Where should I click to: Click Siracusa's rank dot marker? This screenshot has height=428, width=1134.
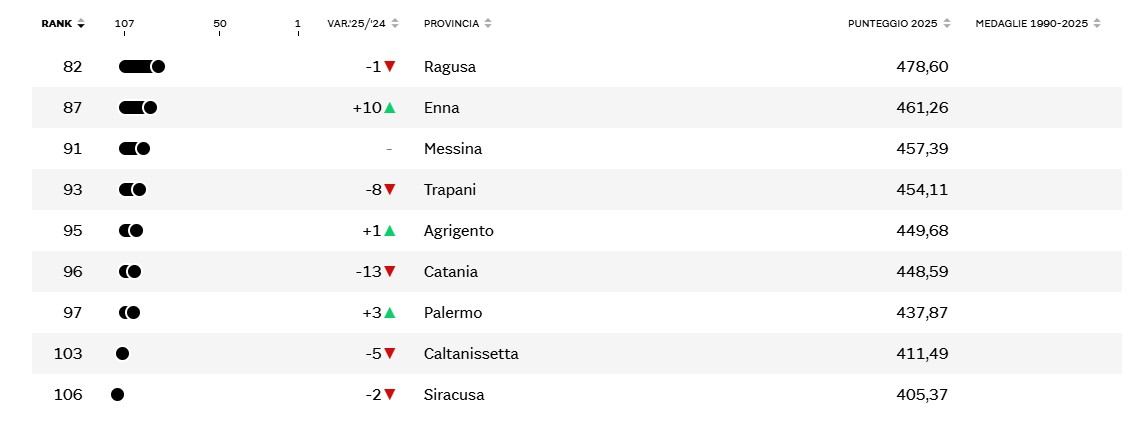(x=117, y=395)
